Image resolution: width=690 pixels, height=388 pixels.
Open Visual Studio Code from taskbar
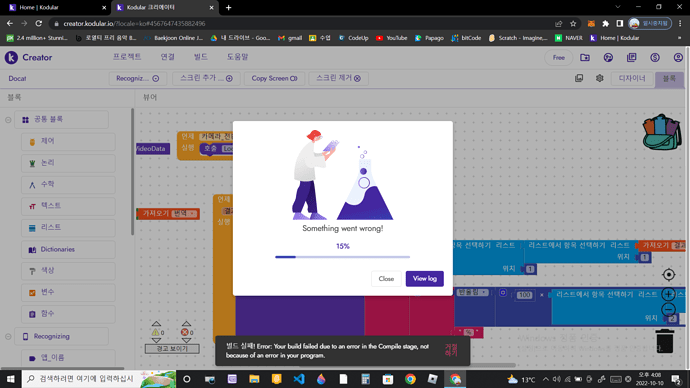(299, 379)
